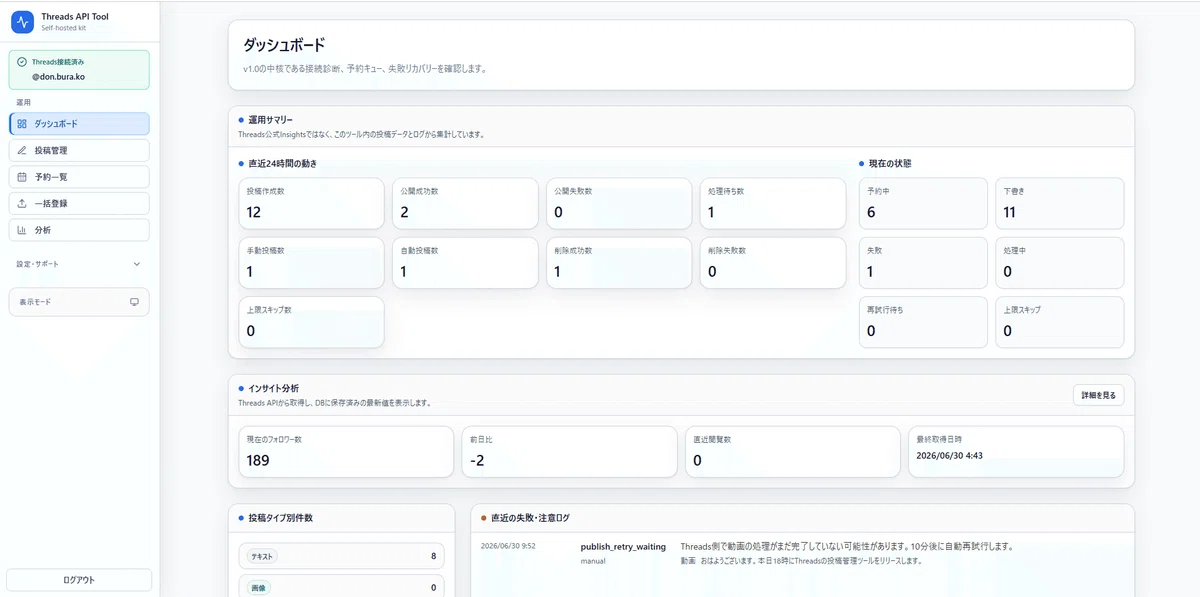This screenshot has height=597, width=1200.
Task: Click the pencil icon beside 投稿管理
Action: pyautogui.click(x=22, y=150)
